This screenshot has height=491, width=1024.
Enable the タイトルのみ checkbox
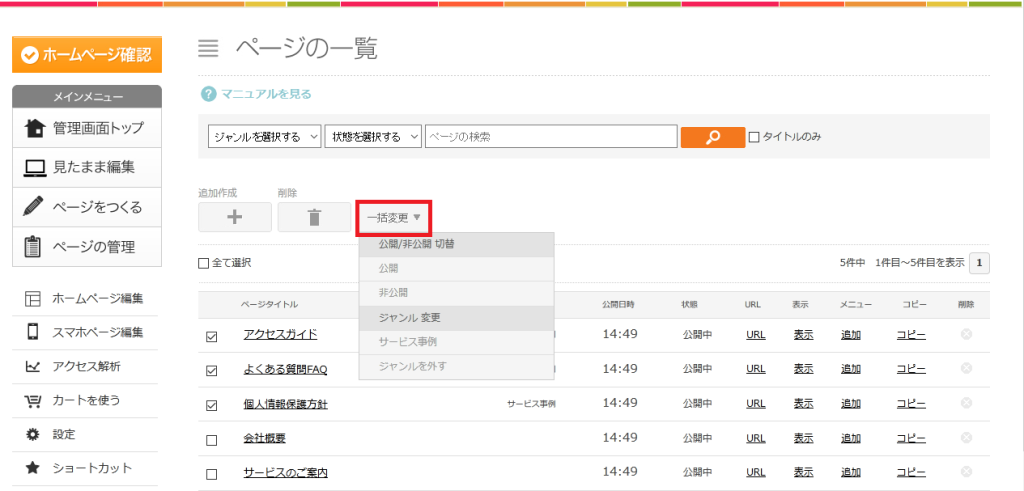pos(755,137)
